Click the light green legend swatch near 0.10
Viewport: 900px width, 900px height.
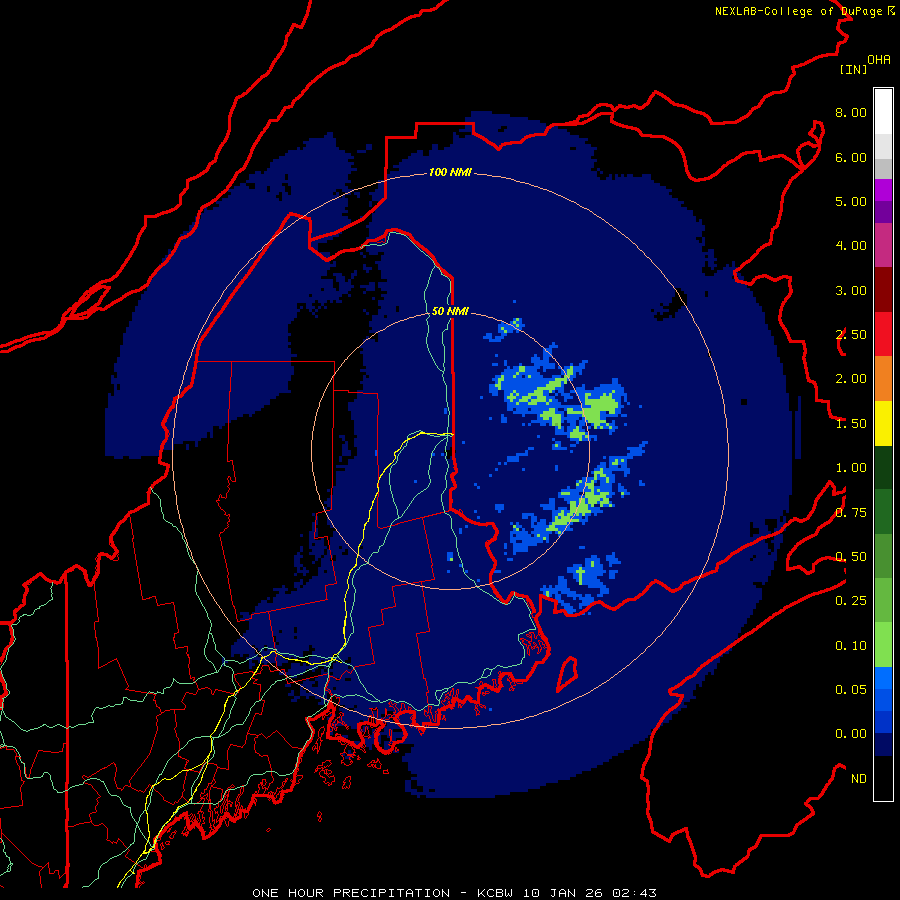(x=883, y=645)
